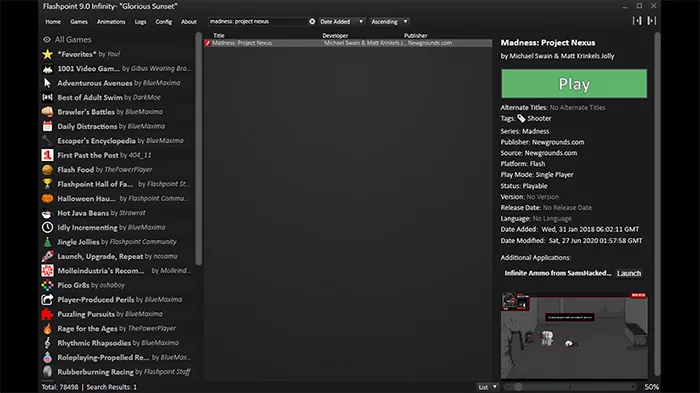Click the search input field
The height and width of the screenshot is (393, 700).
tap(258, 21)
